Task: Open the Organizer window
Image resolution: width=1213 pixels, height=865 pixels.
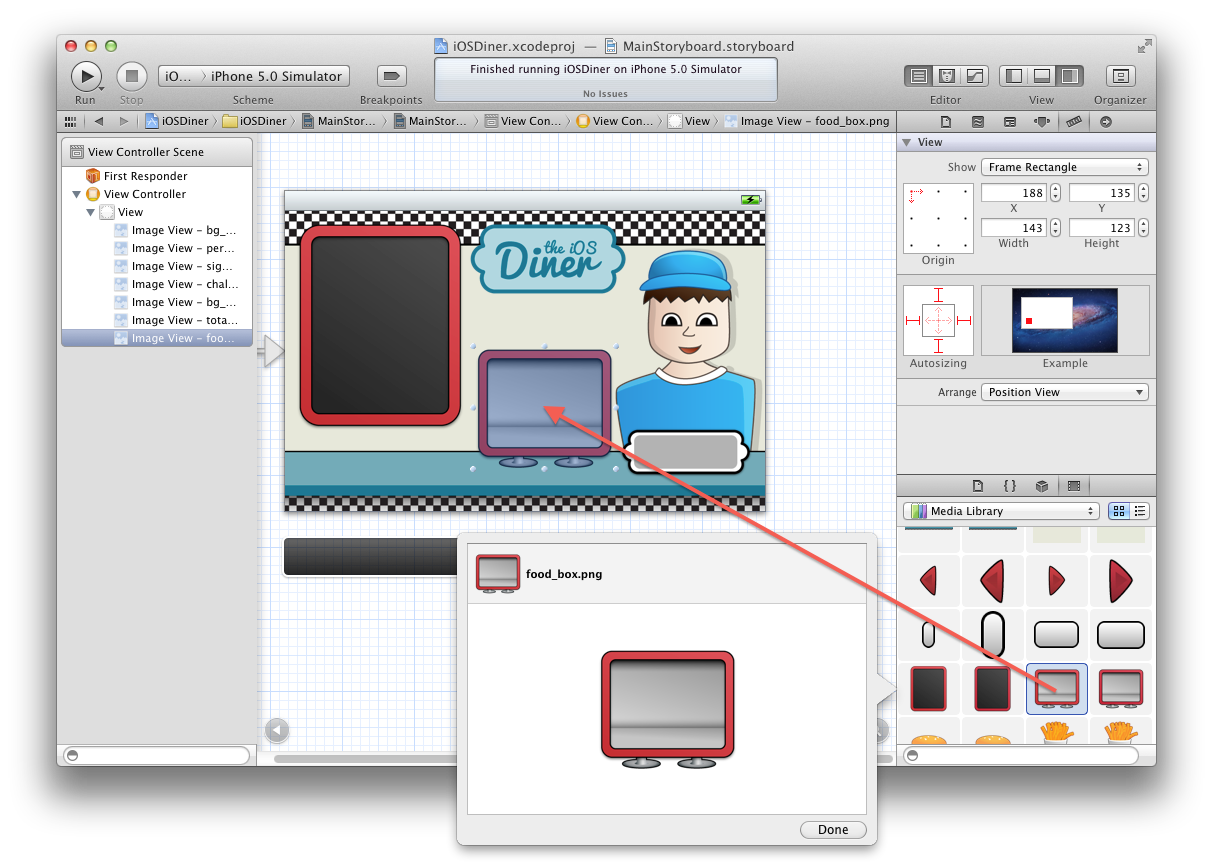Action: [x=1120, y=76]
